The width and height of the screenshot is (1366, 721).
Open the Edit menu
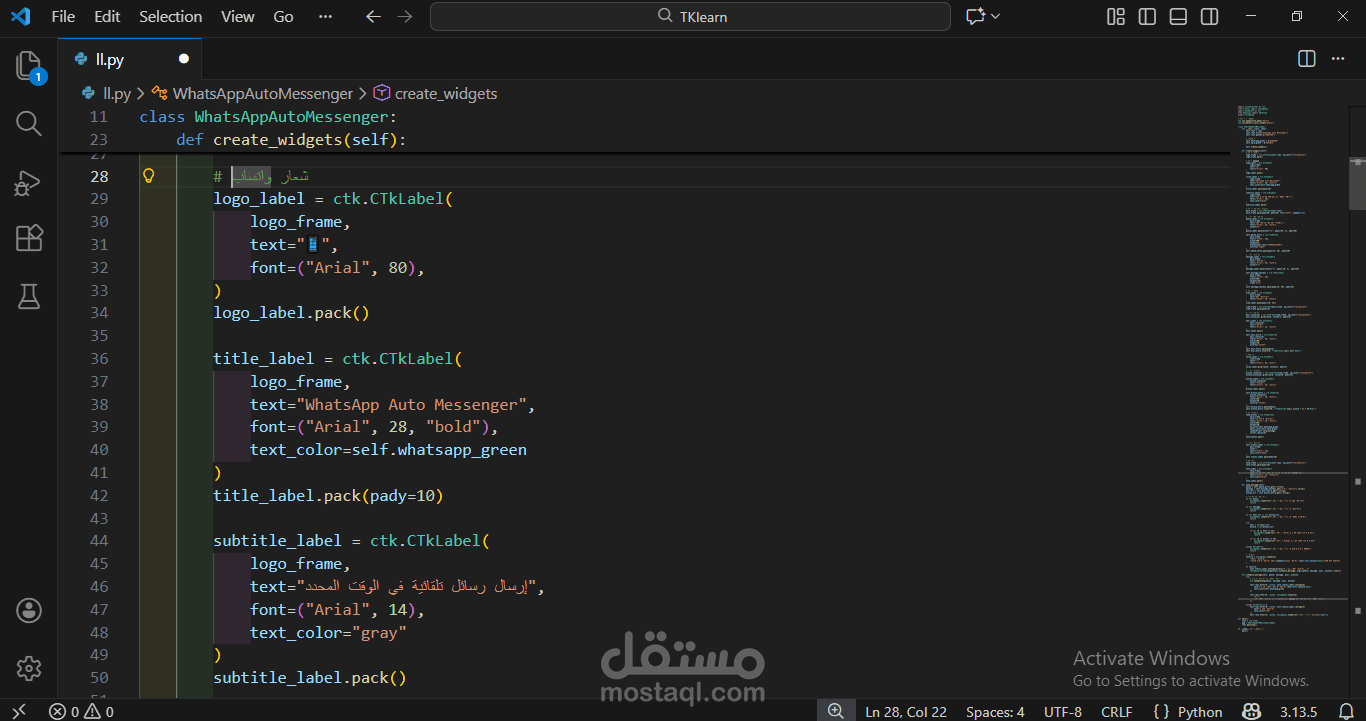click(x=107, y=16)
